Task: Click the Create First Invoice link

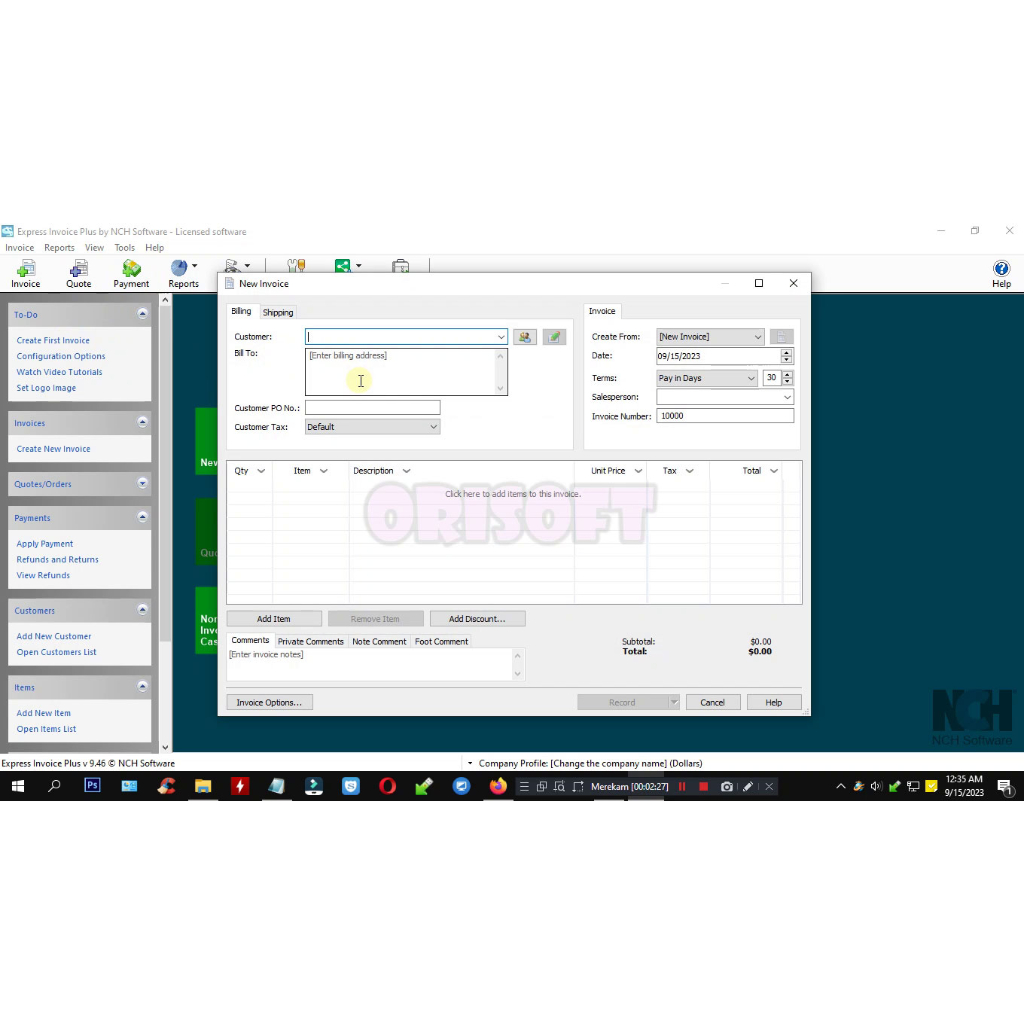Action: [x=53, y=340]
